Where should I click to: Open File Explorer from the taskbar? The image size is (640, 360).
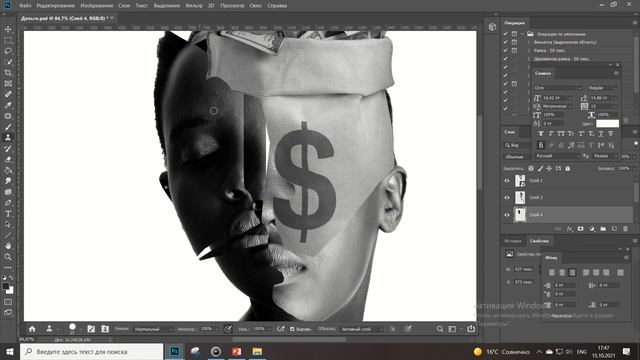tap(257, 351)
